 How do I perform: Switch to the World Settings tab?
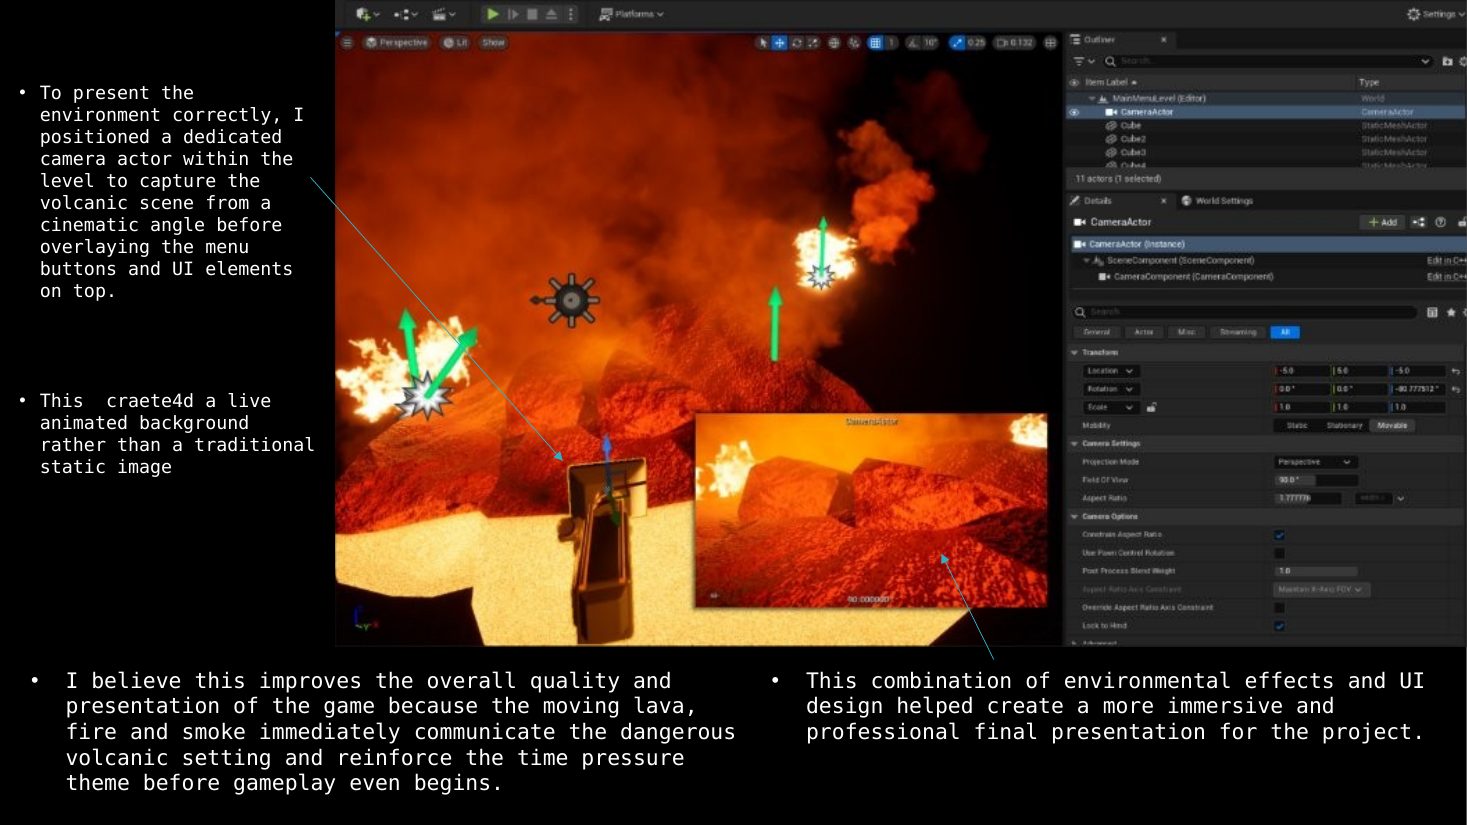tap(1217, 201)
